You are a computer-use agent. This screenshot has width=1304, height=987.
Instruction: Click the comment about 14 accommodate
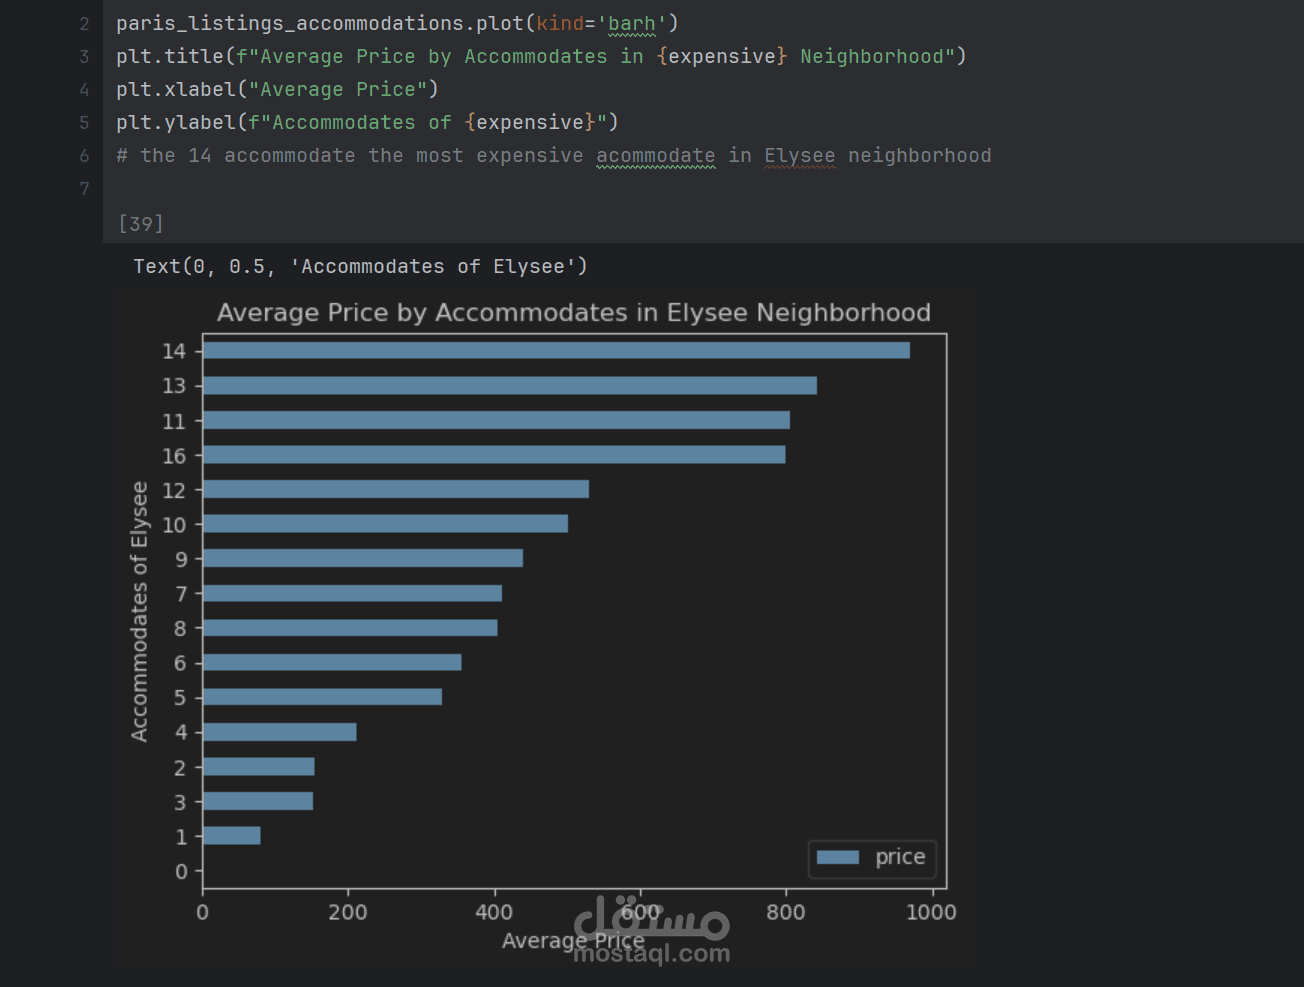pyautogui.click(x=554, y=155)
